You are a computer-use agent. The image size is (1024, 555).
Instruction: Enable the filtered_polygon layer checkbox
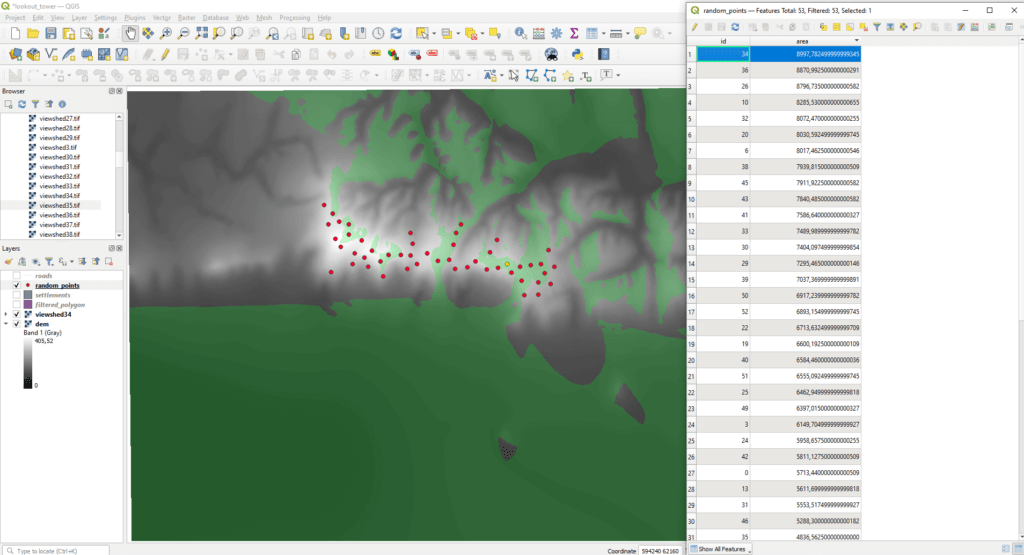pos(17,305)
